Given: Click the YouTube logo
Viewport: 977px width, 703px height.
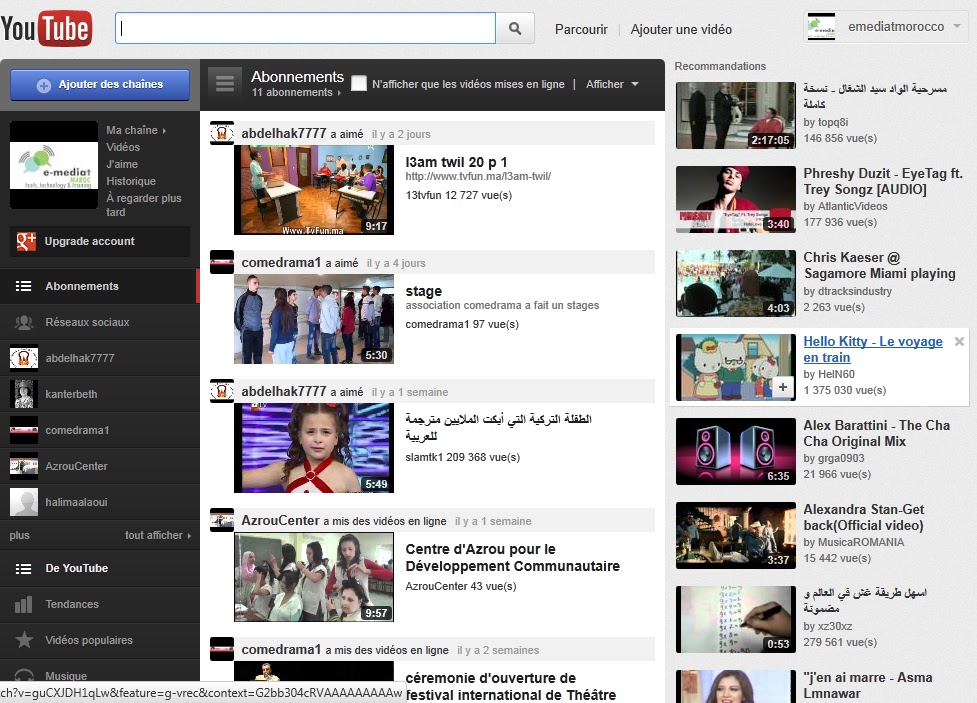Looking at the screenshot, I should click(48, 28).
